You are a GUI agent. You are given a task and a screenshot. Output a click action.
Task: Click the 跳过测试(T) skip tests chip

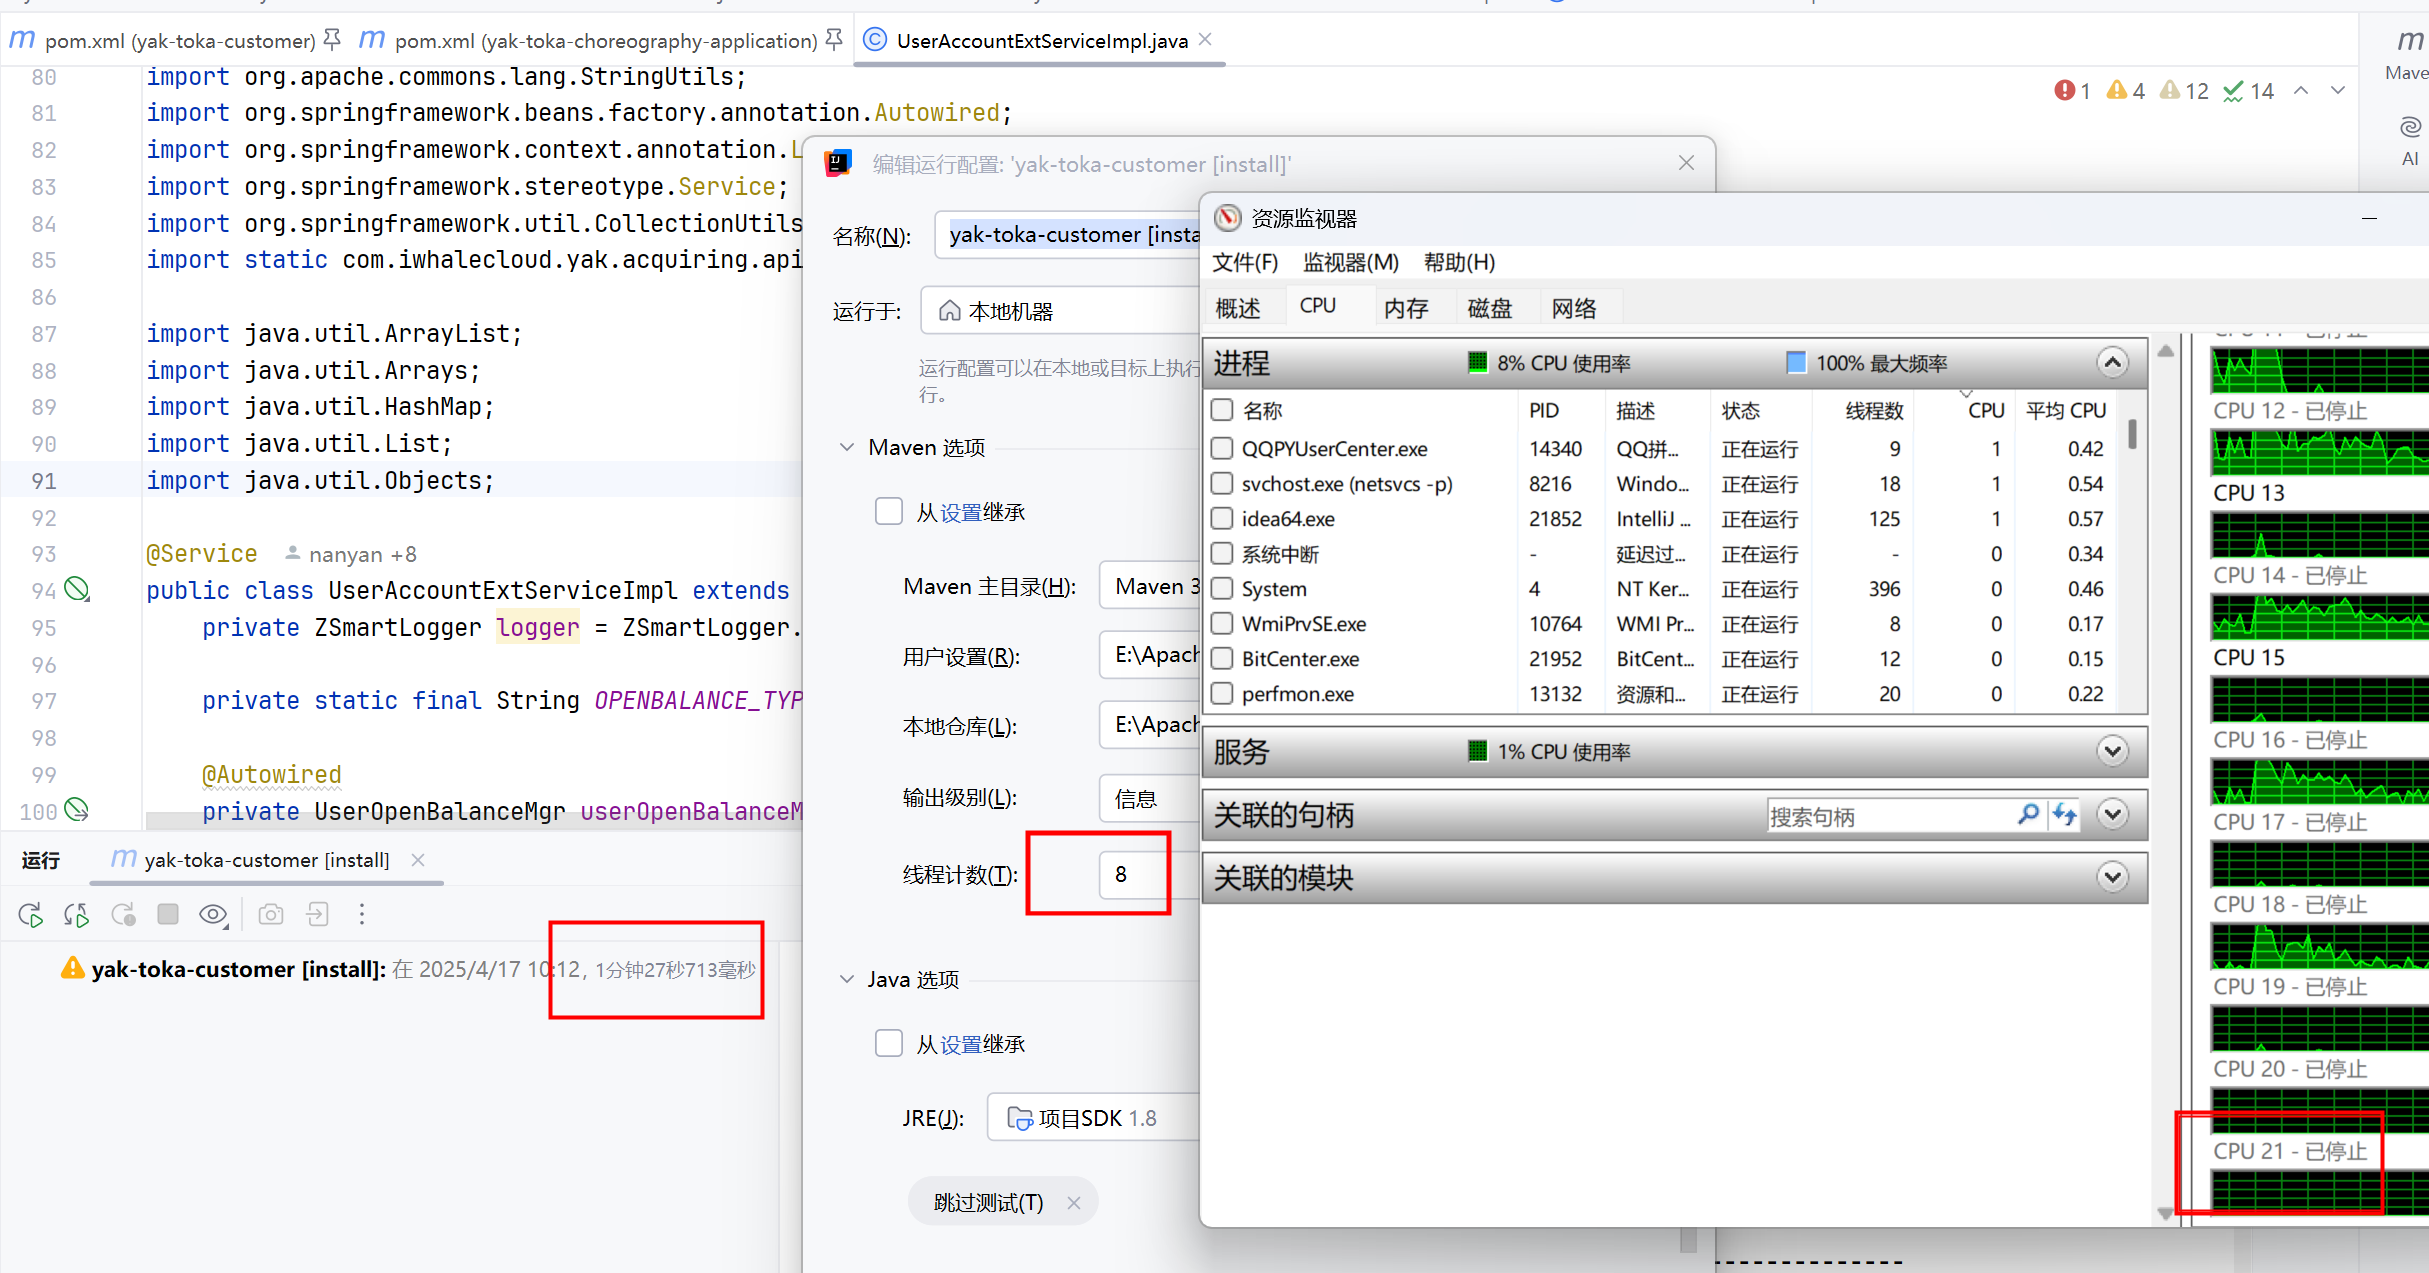[987, 1202]
